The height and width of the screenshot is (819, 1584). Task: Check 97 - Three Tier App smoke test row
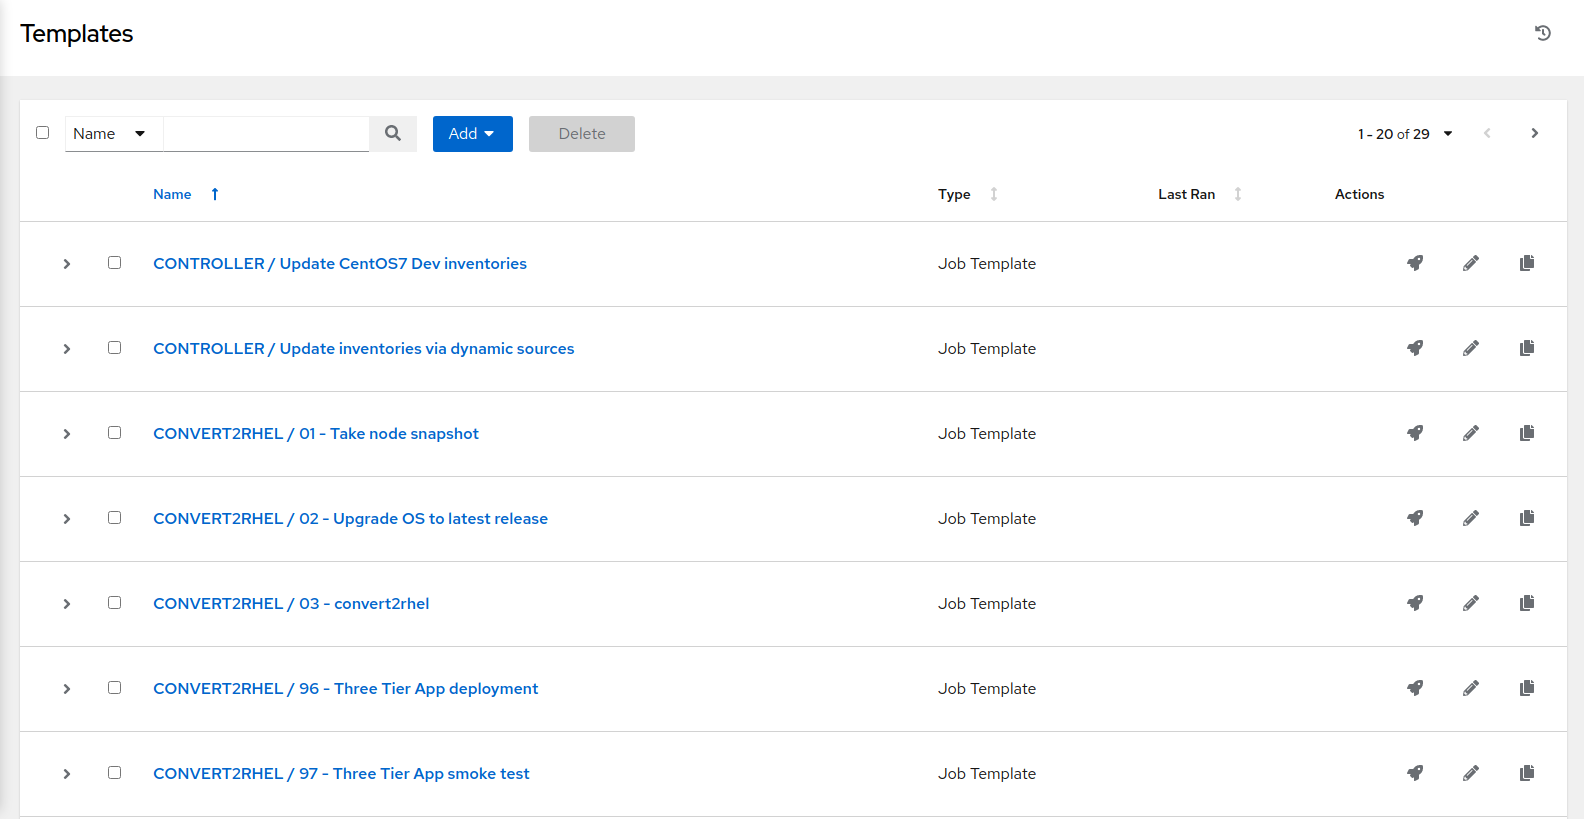tap(114, 772)
